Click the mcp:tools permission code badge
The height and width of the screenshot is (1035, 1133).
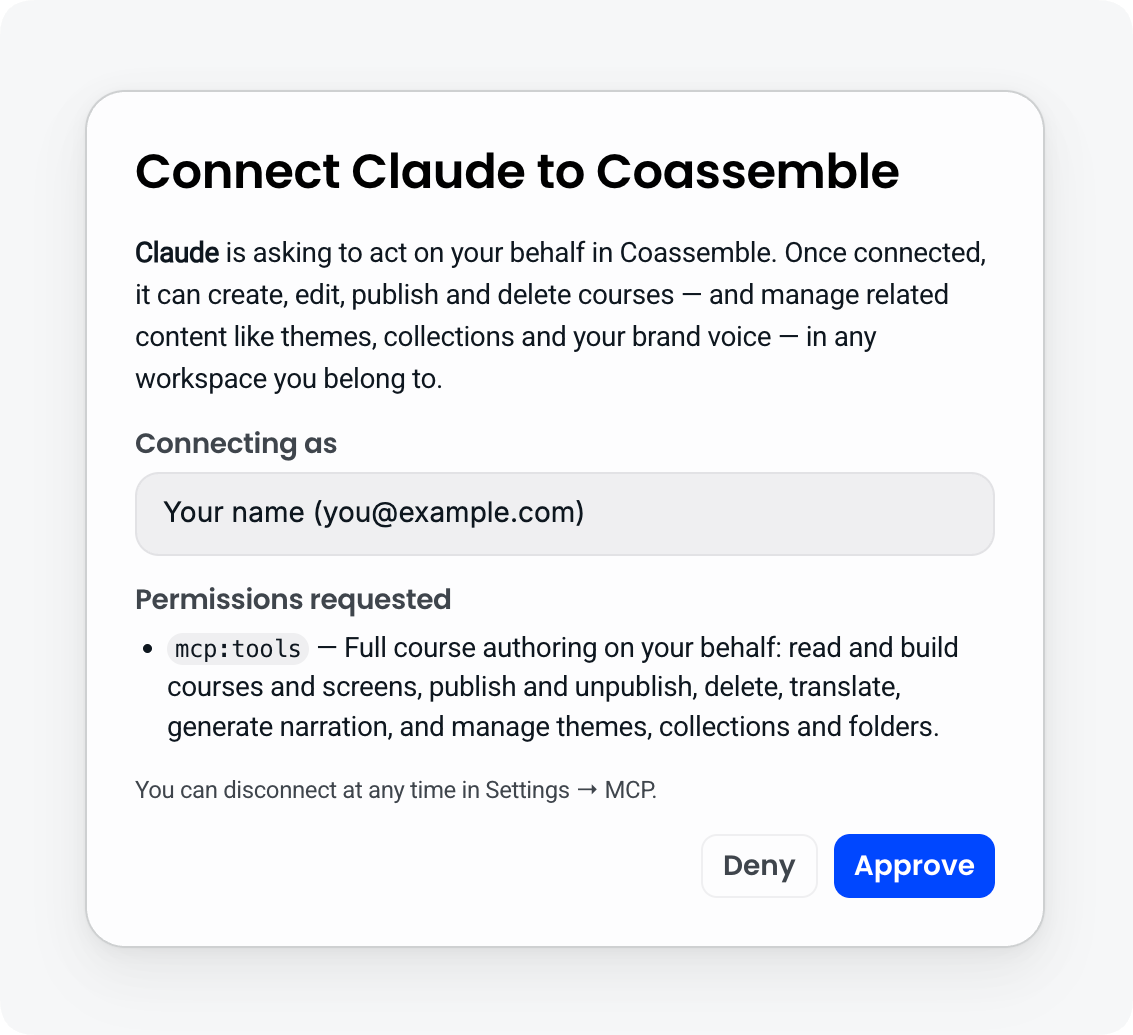pyautogui.click(x=238, y=648)
